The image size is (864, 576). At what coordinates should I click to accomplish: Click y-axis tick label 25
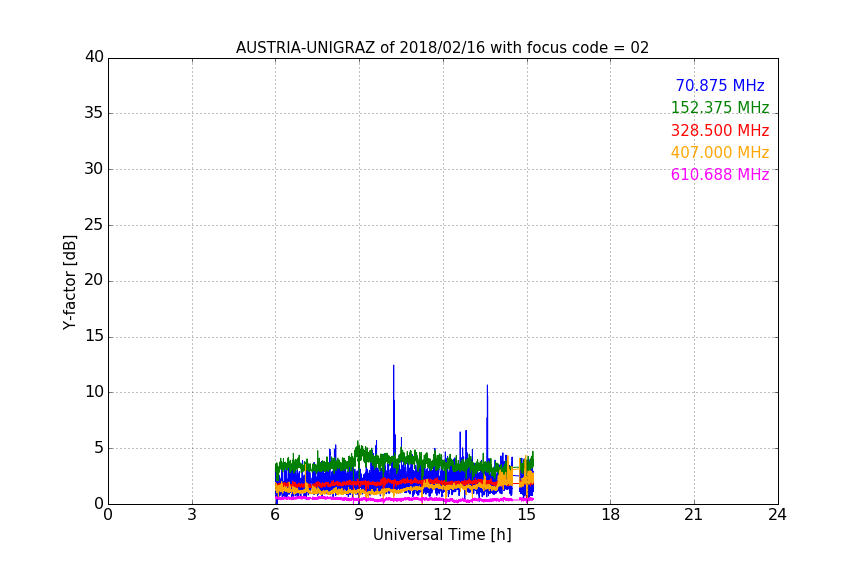pos(94,225)
